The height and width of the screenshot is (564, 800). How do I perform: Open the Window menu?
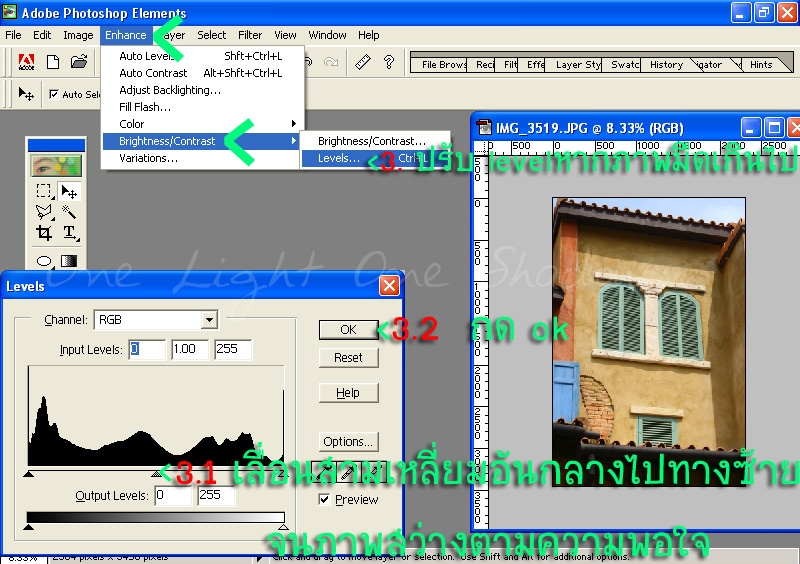pos(327,35)
